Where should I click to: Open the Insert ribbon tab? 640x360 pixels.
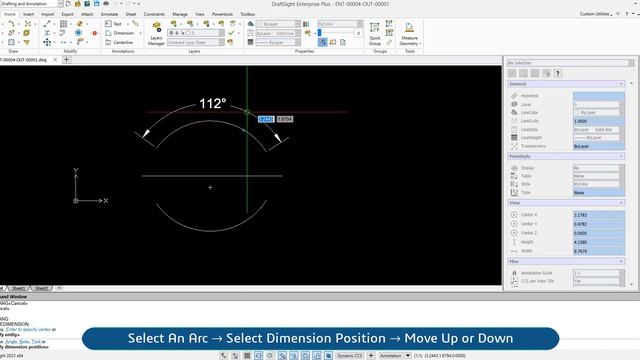coord(29,14)
